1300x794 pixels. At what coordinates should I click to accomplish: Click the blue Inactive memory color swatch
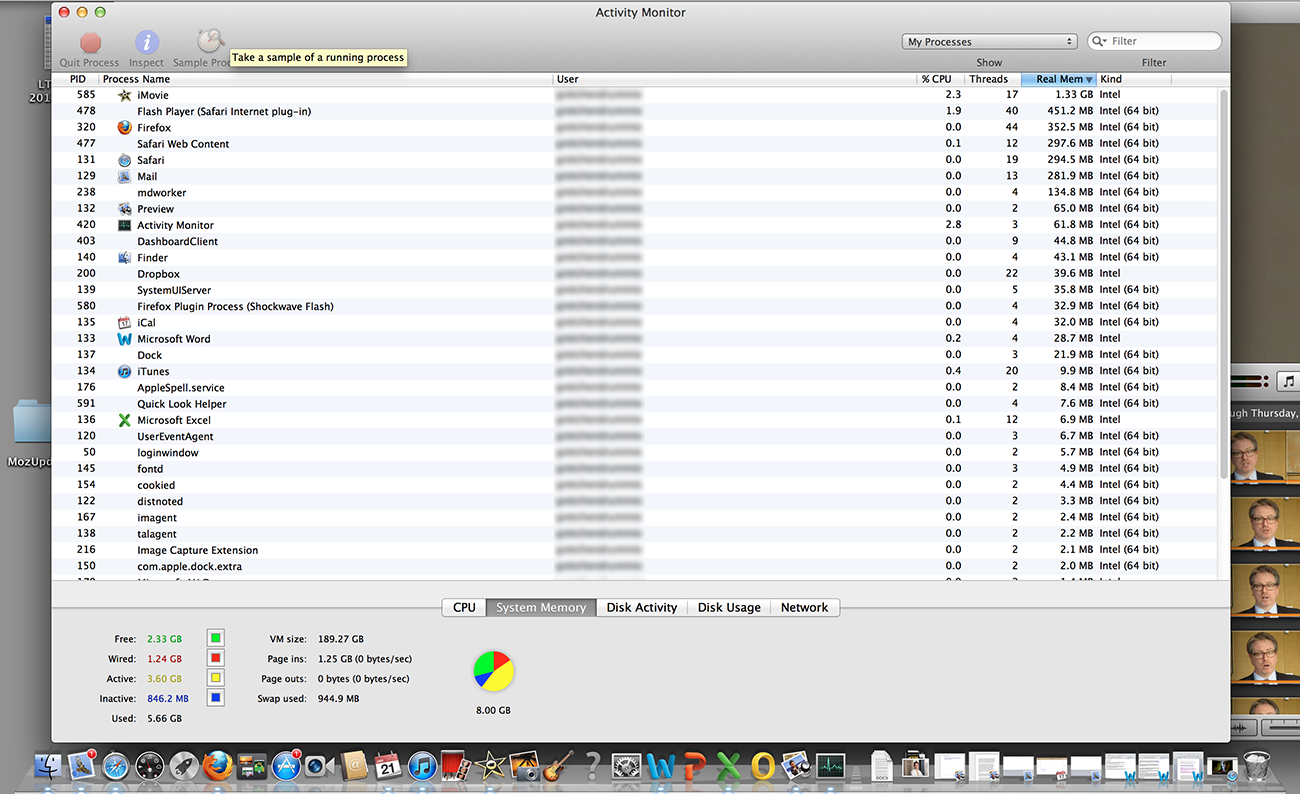pyautogui.click(x=216, y=698)
